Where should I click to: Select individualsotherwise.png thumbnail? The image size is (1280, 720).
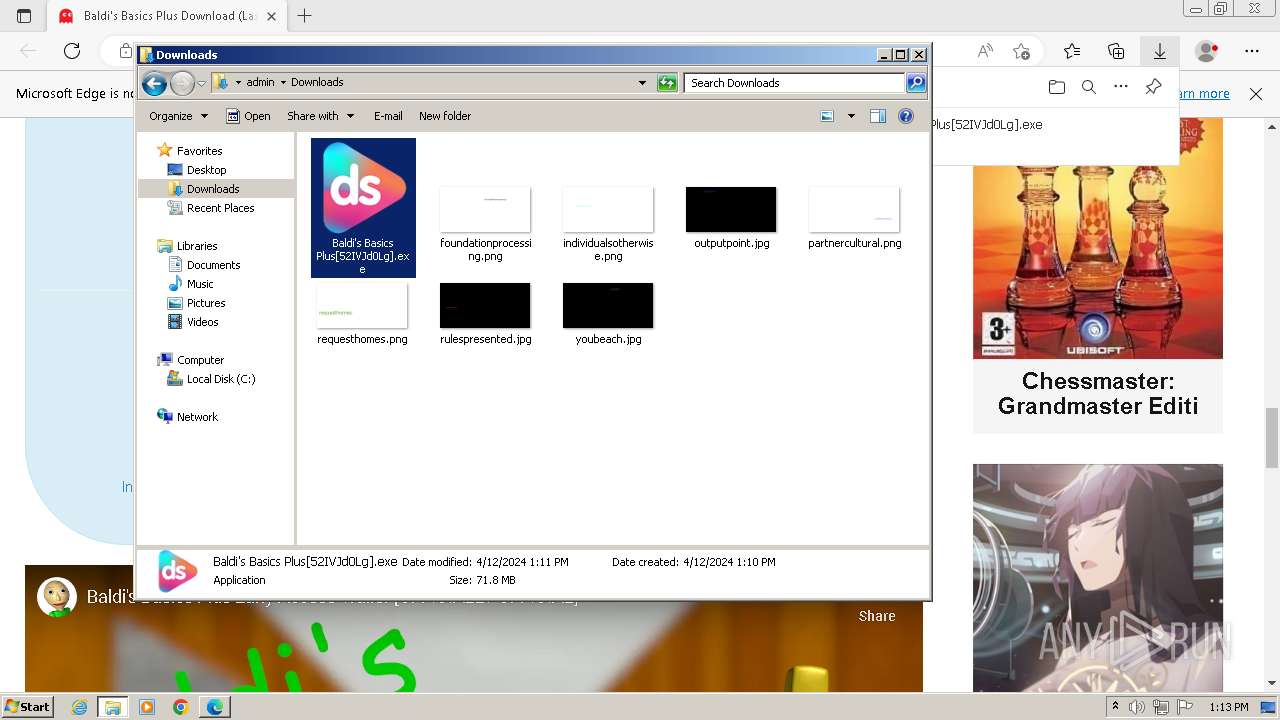point(608,209)
